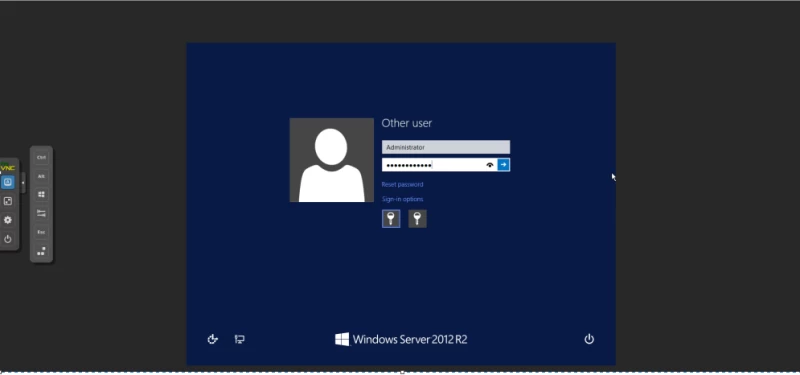Click the user avatar picture
This screenshot has height=375, width=800.
pyautogui.click(x=332, y=160)
